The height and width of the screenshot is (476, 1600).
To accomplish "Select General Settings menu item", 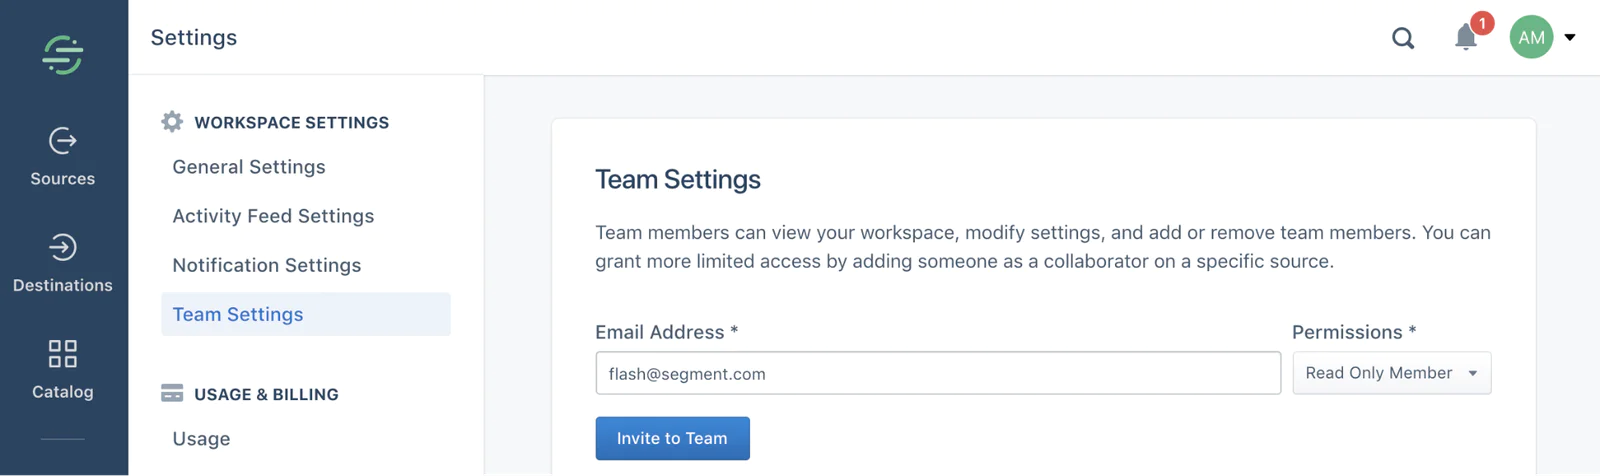I will click(x=249, y=167).
